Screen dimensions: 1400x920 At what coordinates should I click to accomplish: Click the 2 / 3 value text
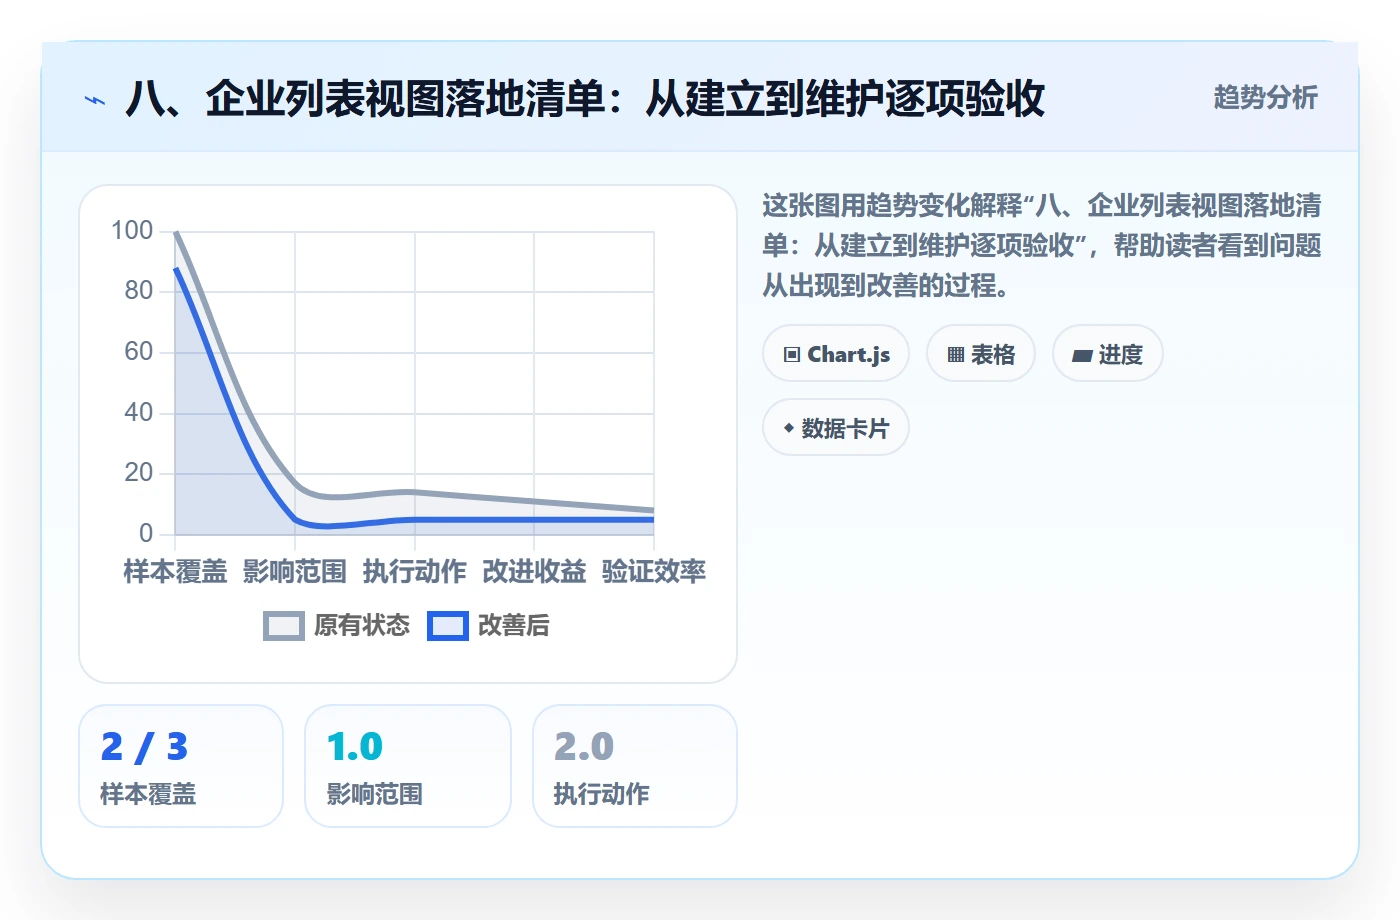[x=144, y=747]
